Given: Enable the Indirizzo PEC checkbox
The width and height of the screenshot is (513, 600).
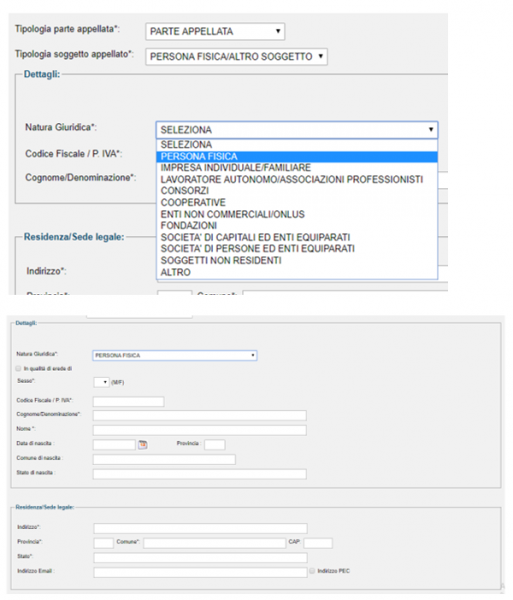Looking at the screenshot, I should pos(312,571).
